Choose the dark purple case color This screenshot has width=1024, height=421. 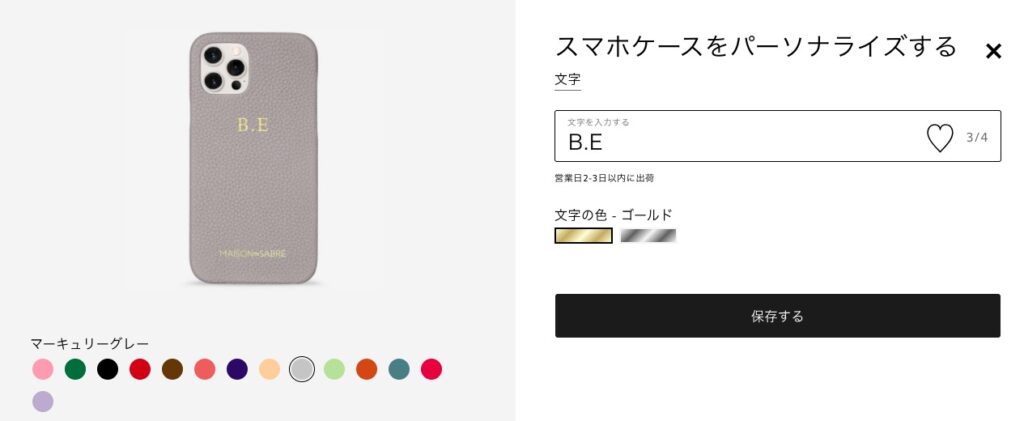tap(237, 369)
